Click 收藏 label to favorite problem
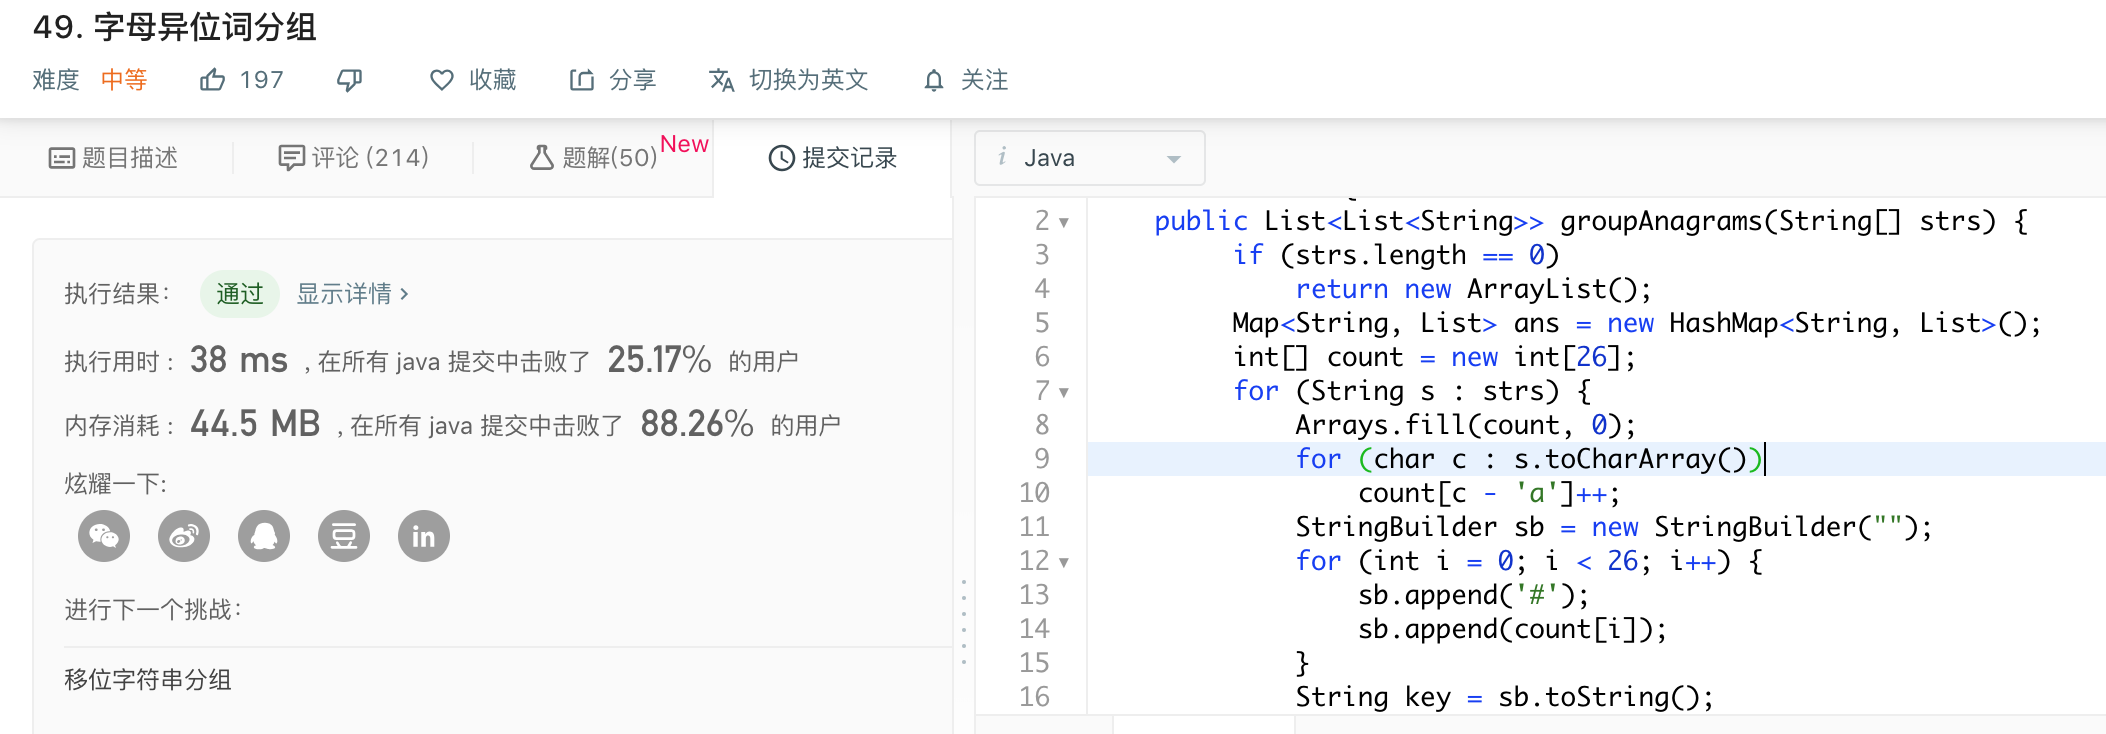Image resolution: width=2106 pixels, height=734 pixels. point(493,80)
